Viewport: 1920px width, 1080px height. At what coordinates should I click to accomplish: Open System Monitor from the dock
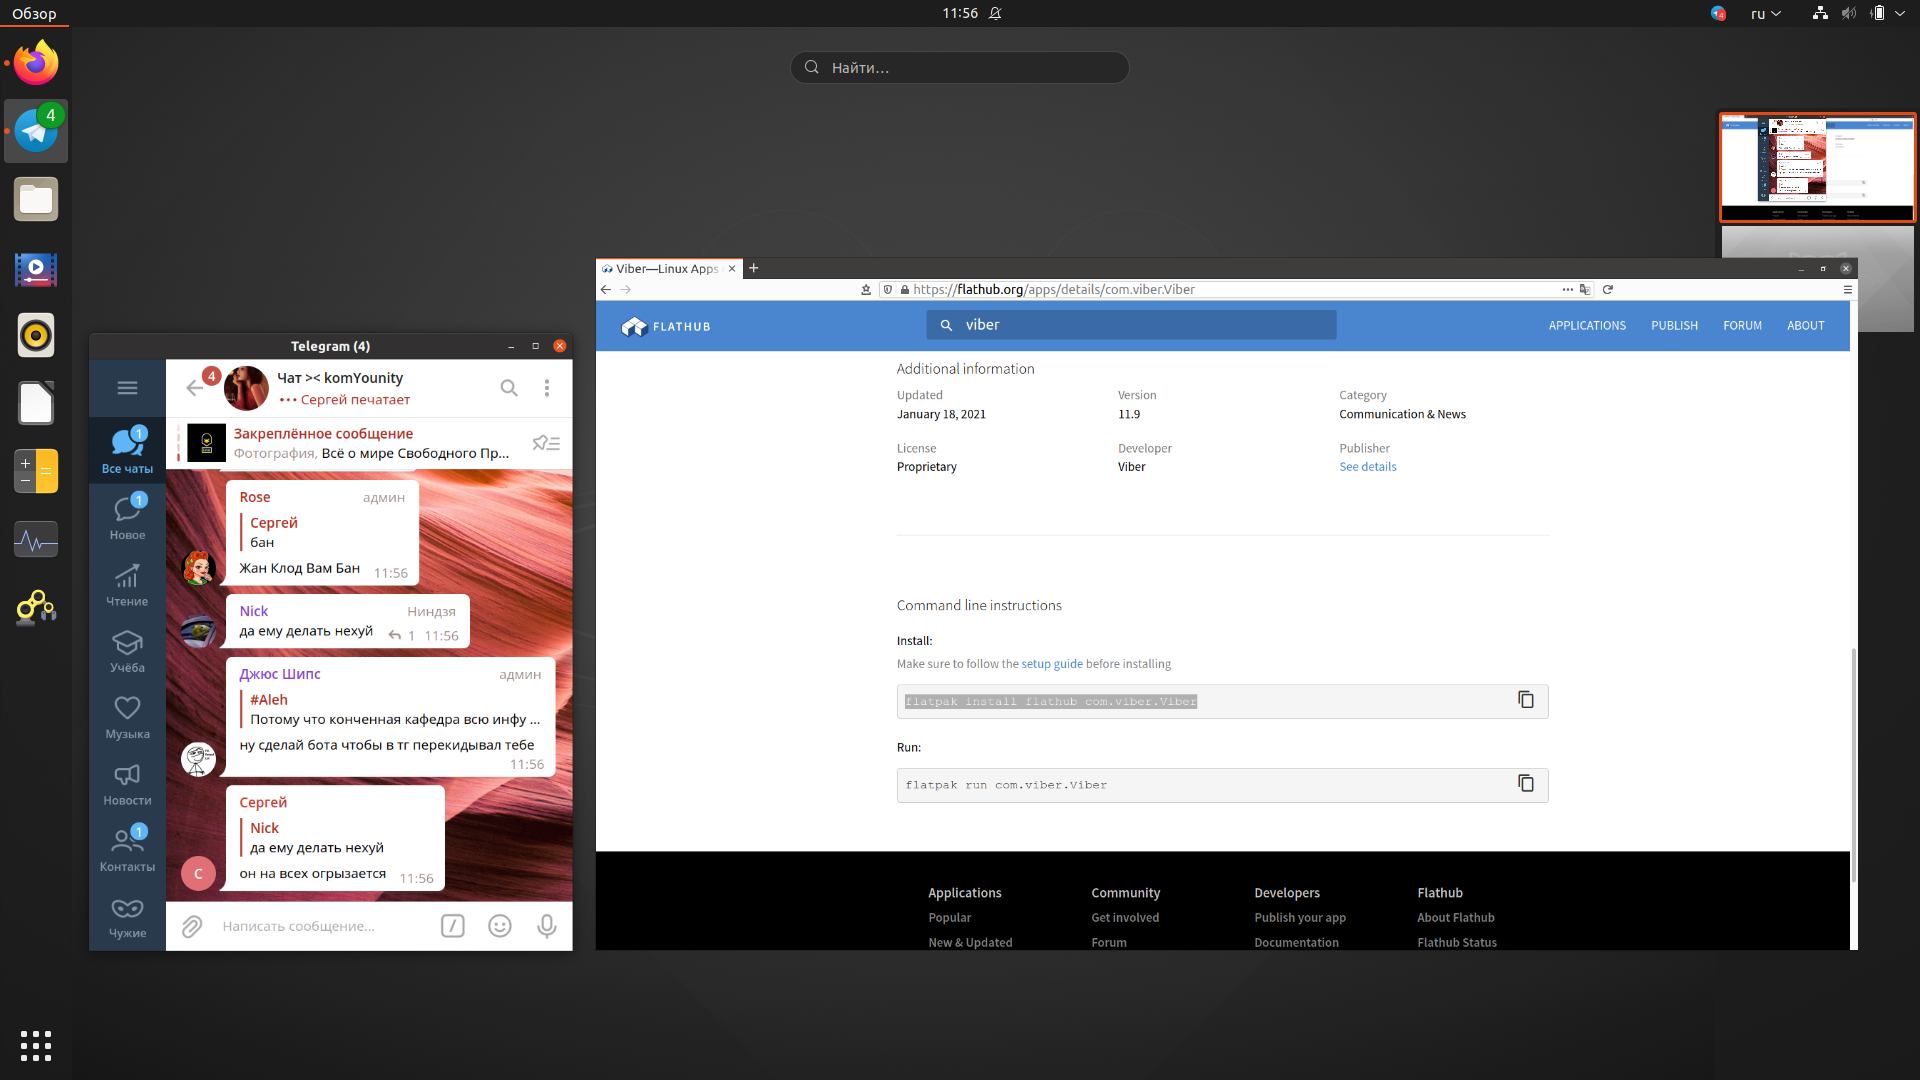point(36,540)
